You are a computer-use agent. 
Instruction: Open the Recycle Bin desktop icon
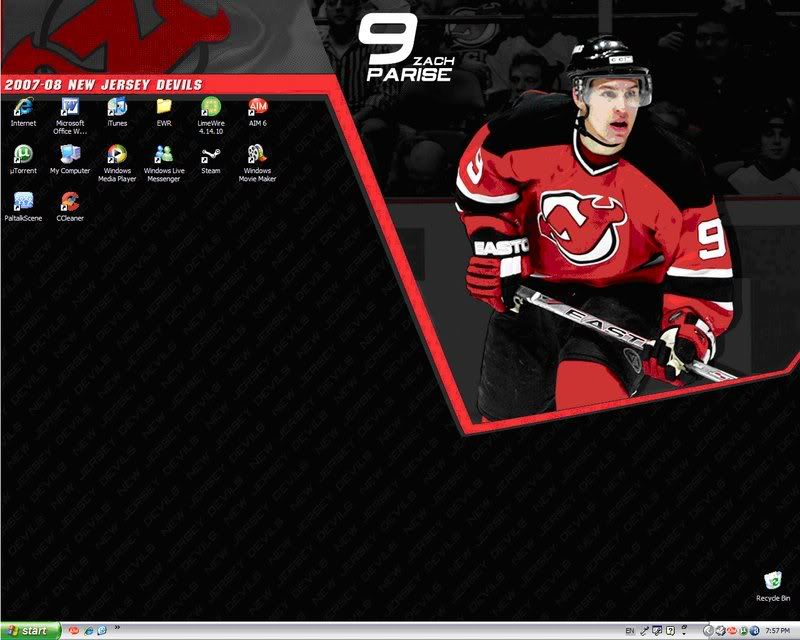(773, 586)
